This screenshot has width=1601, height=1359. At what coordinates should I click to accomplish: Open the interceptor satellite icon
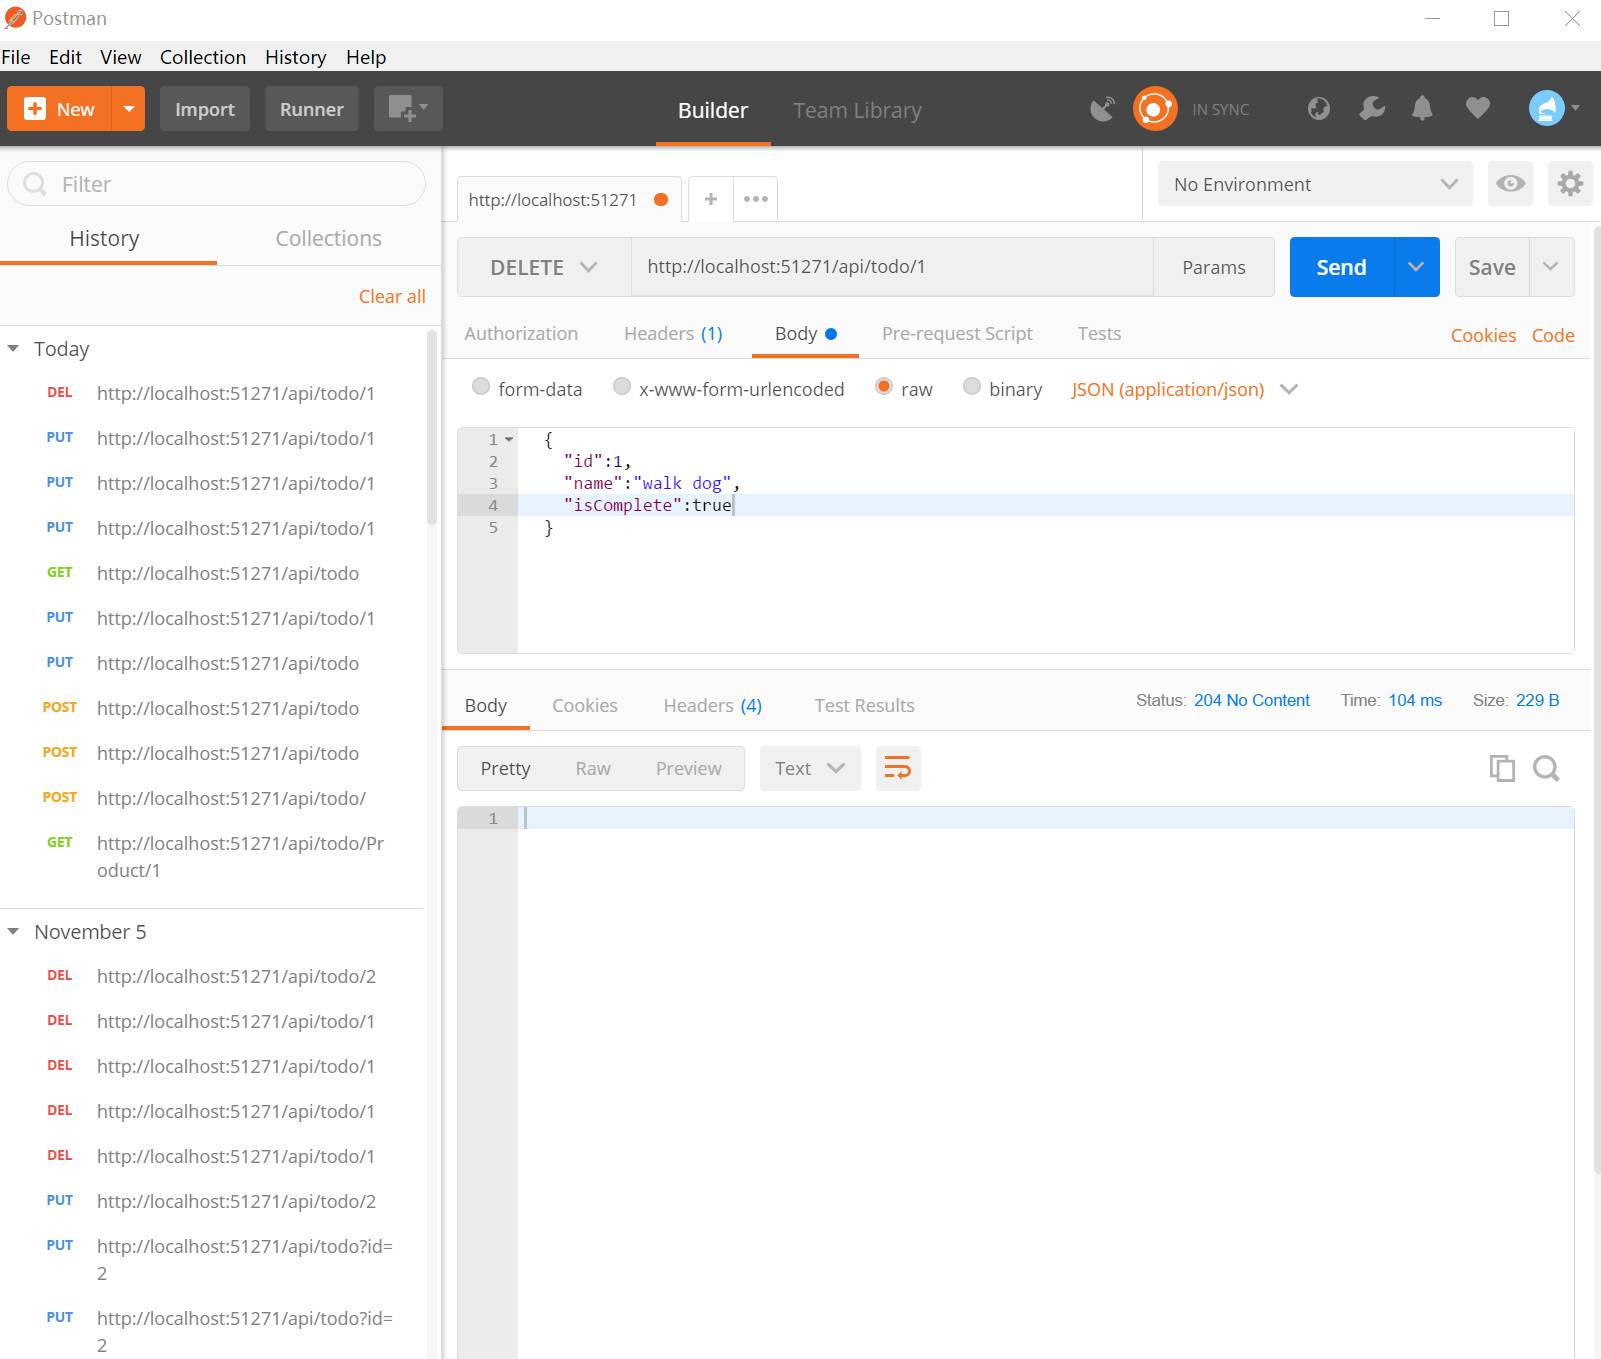click(1102, 109)
